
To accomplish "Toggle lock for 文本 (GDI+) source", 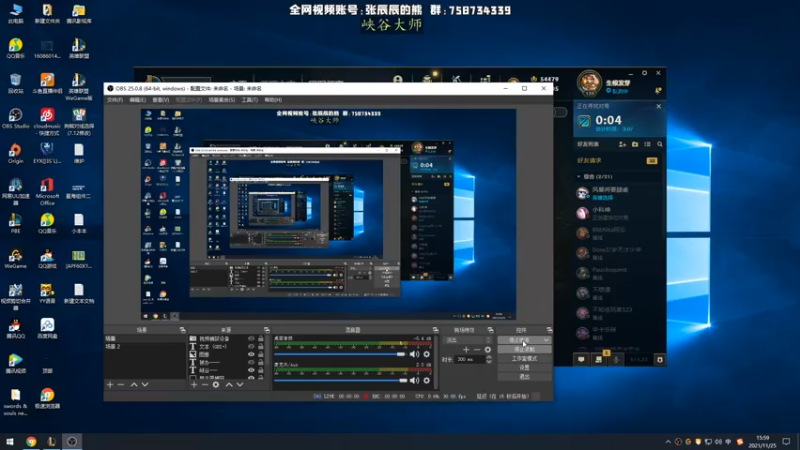I will pos(261,346).
